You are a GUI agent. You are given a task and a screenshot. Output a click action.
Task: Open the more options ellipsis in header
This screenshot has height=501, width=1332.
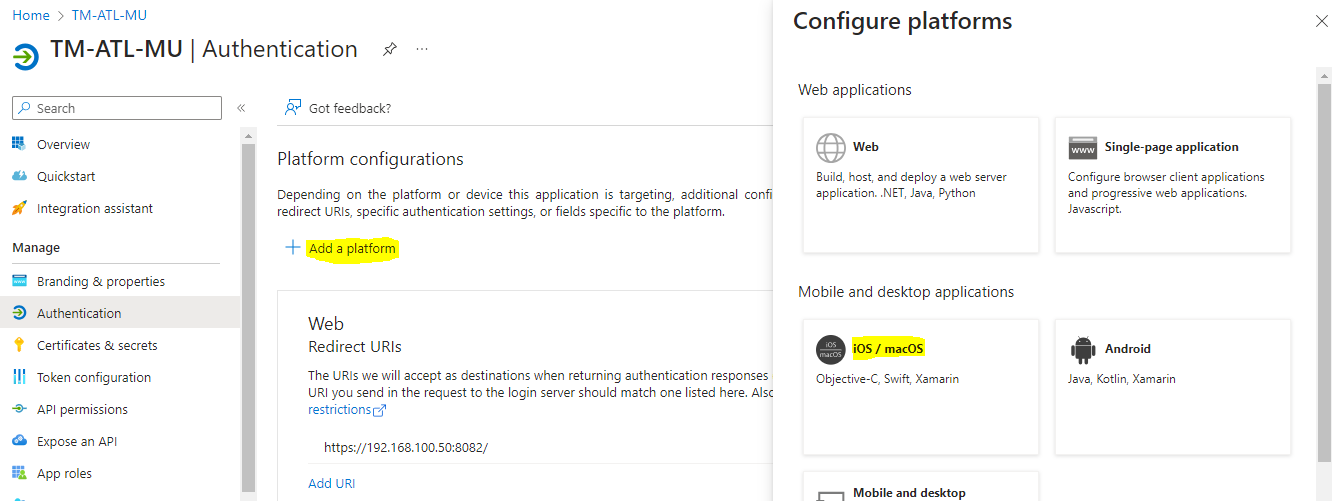[422, 49]
